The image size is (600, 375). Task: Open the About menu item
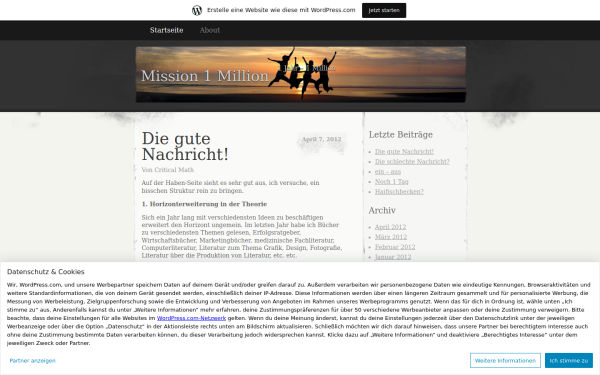[x=210, y=30]
